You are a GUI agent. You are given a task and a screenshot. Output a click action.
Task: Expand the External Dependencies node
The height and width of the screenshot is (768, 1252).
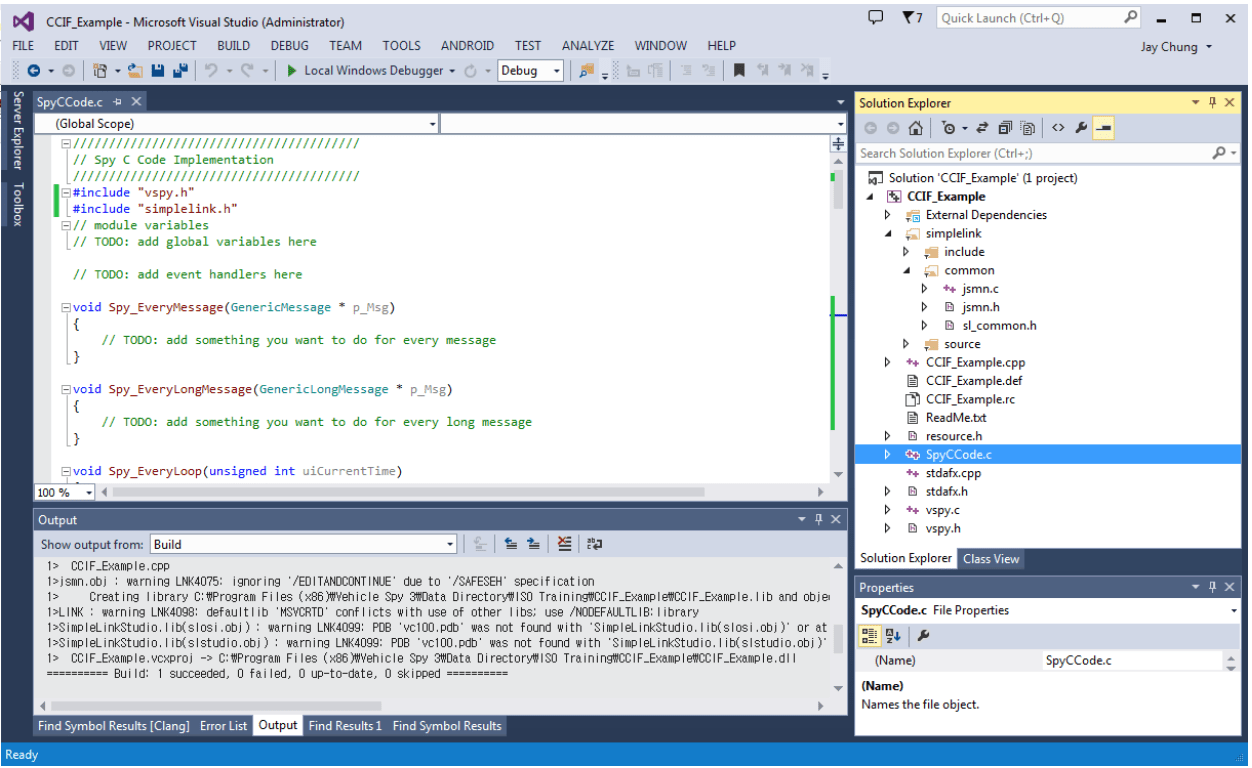tap(887, 215)
